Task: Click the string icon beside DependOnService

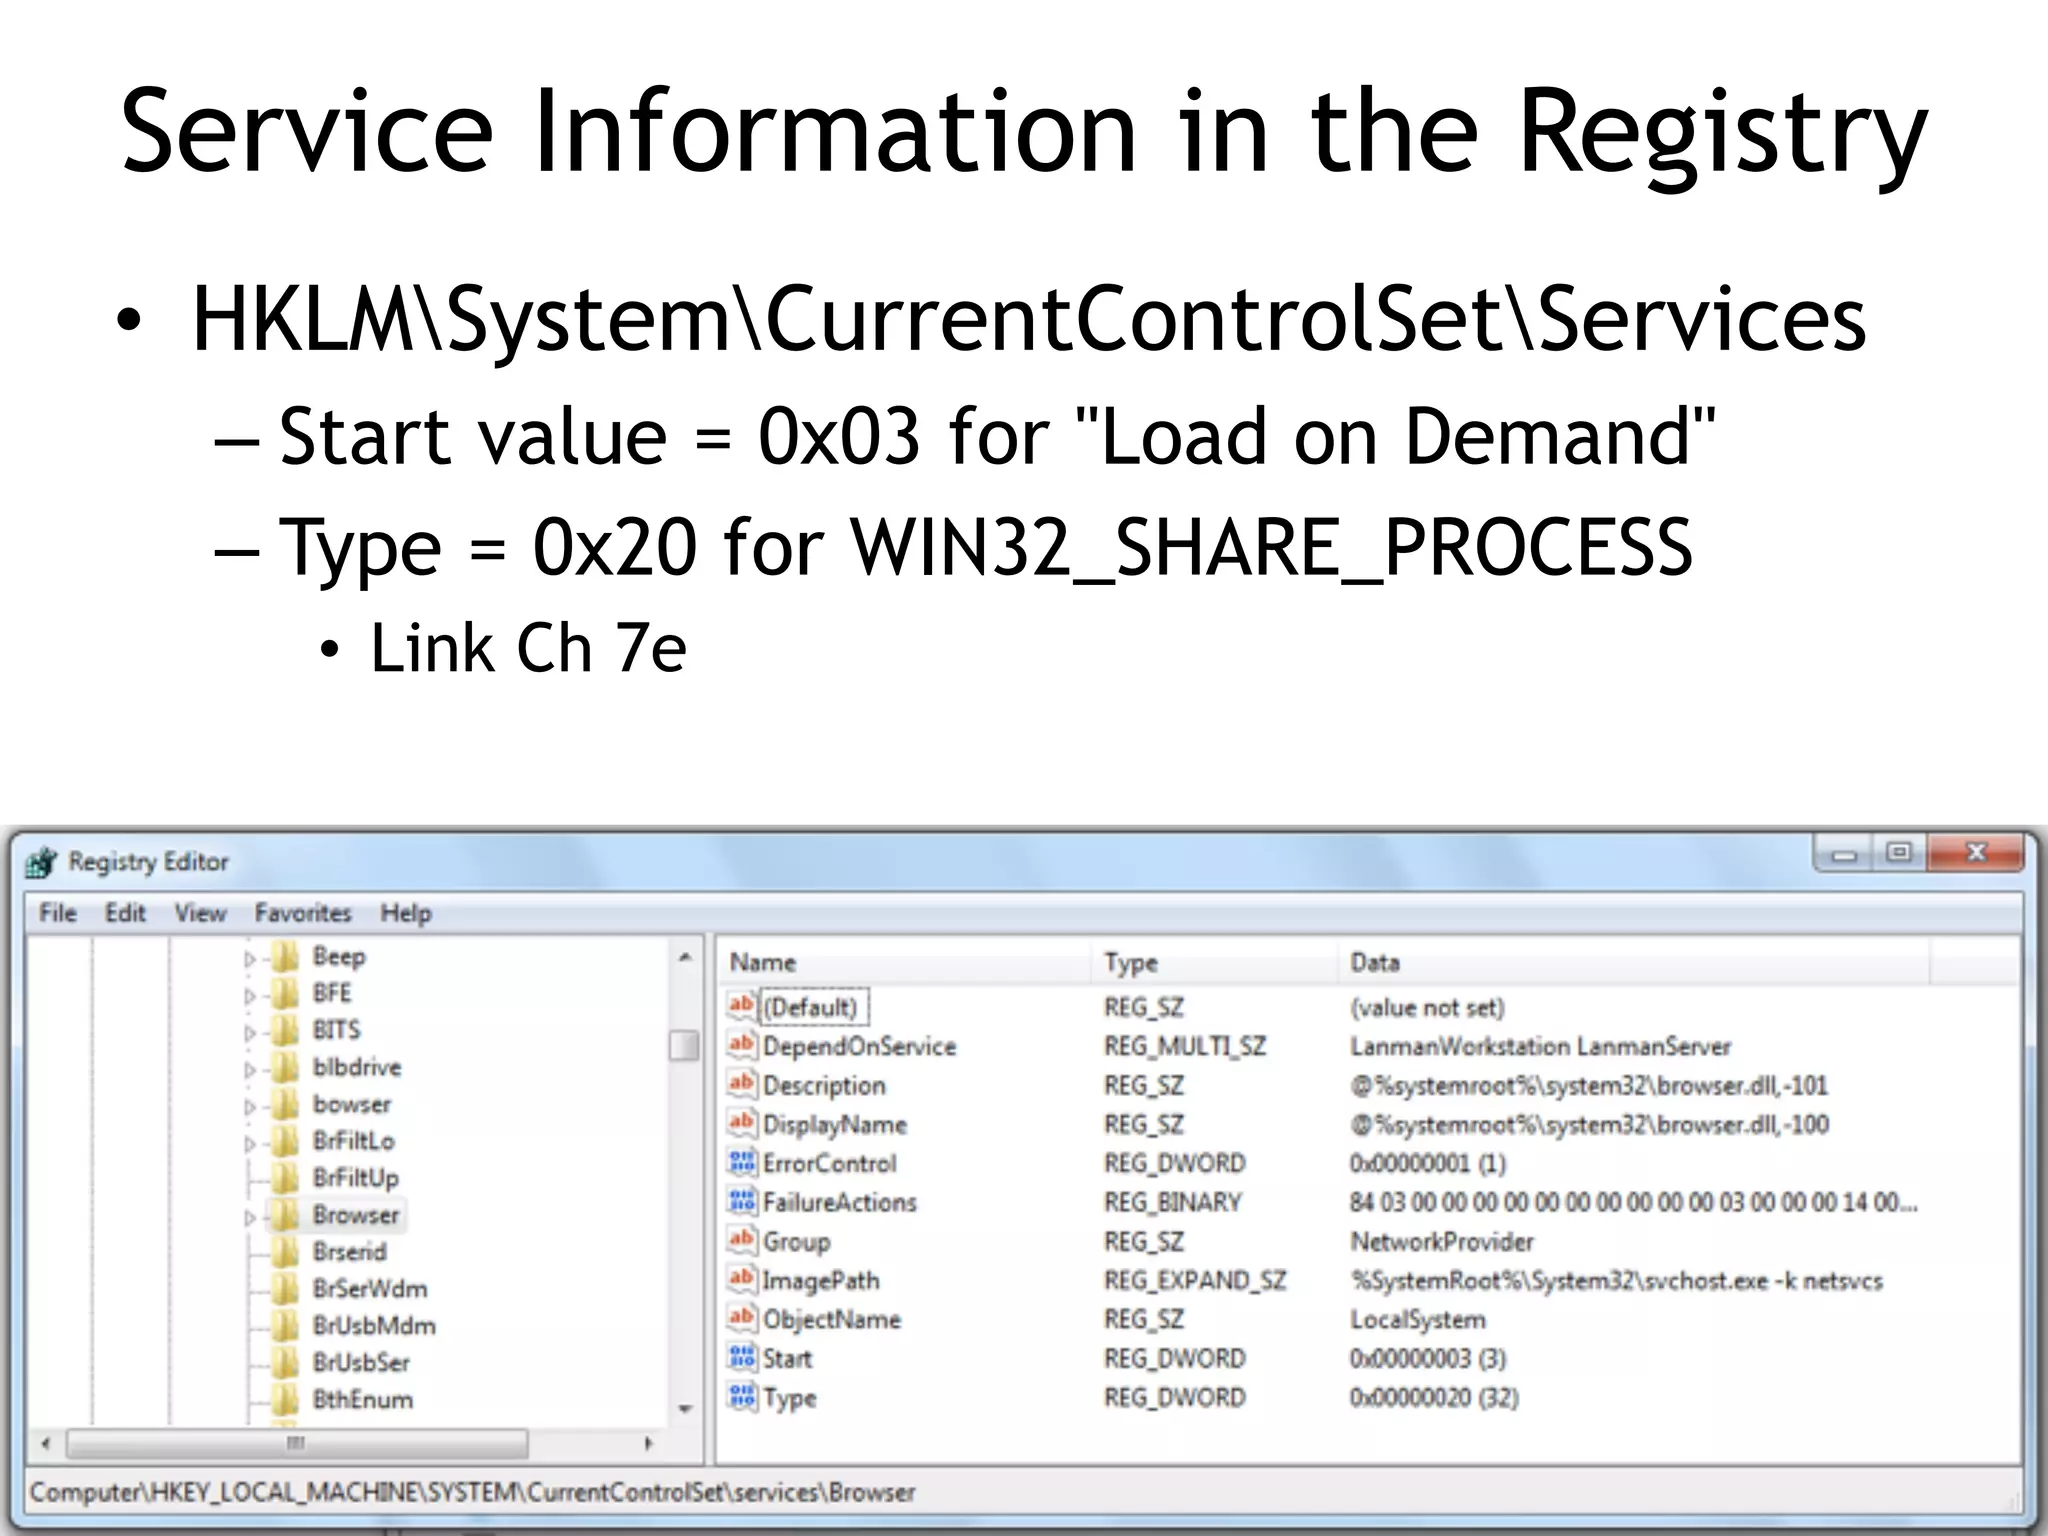Action: coord(742,1045)
